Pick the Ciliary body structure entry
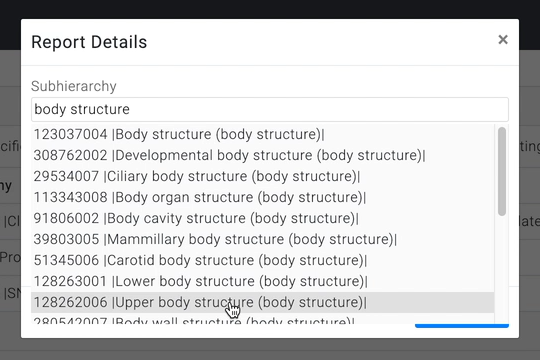 pyautogui.click(x=263, y=176)
